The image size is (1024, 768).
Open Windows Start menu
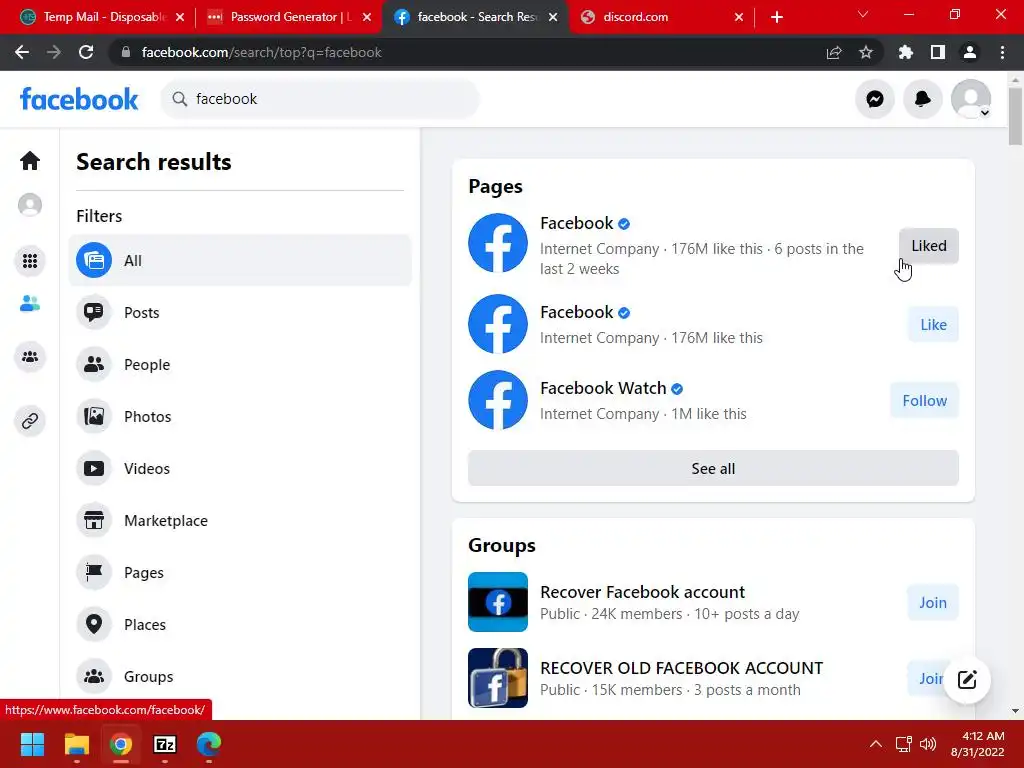(32, 744)
